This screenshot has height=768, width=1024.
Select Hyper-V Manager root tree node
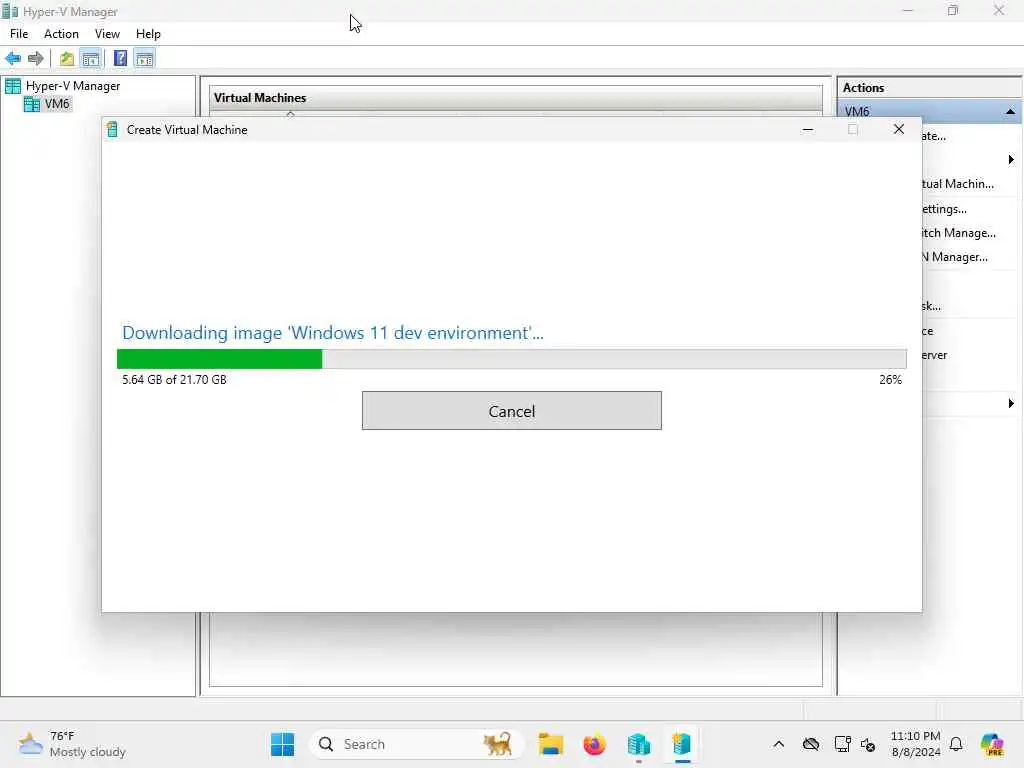(x=72, y=86)
